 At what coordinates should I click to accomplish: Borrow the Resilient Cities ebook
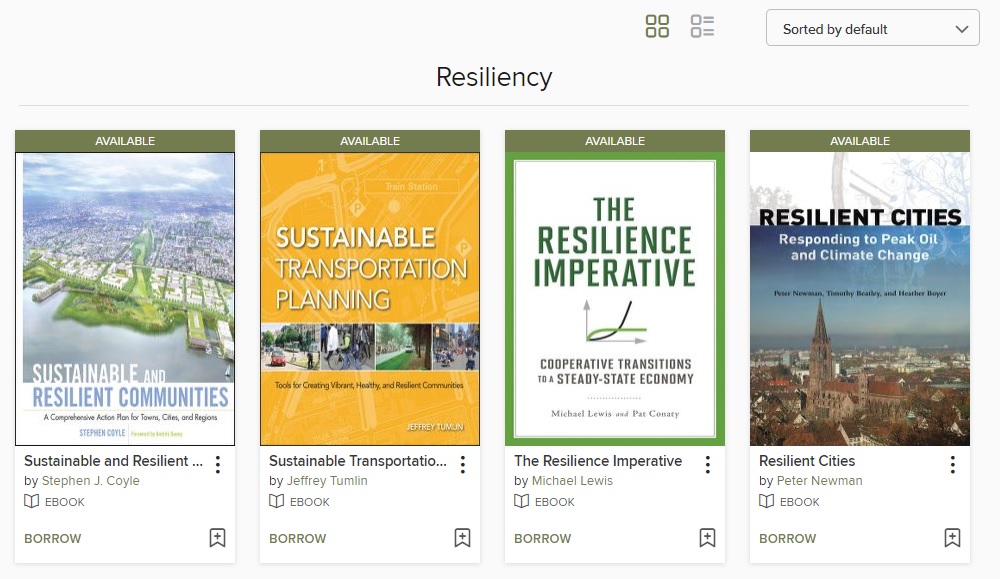click(788, 539)
